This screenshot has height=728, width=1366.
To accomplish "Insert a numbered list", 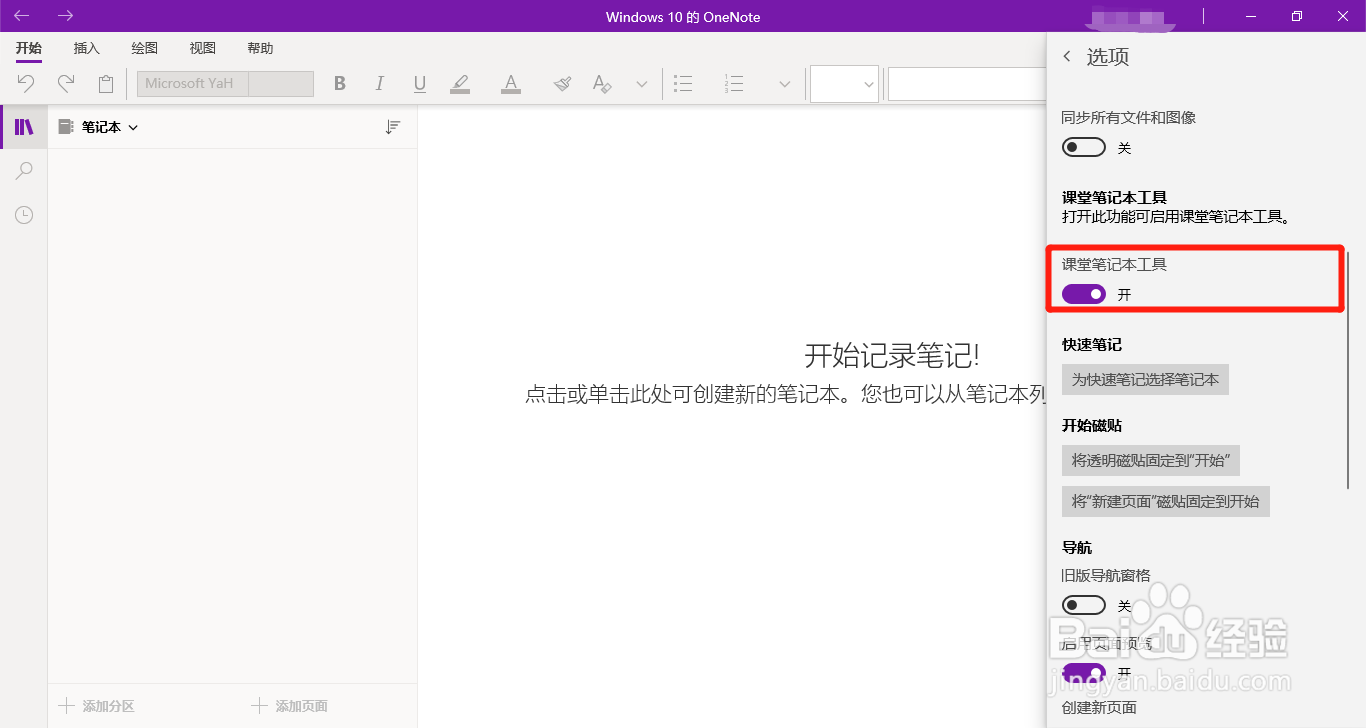I will 734,84.
